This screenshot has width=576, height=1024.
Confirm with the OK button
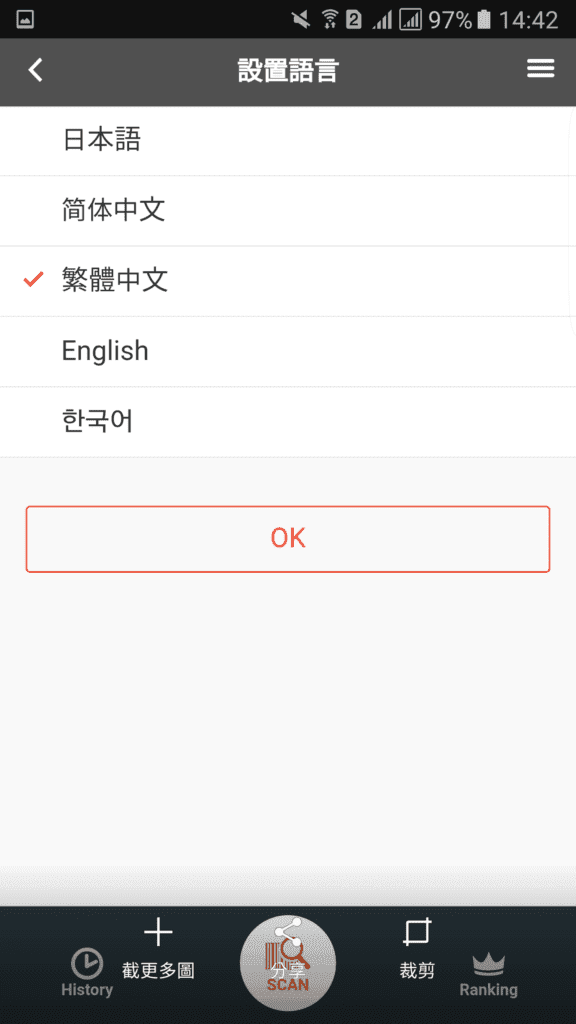(x=288, y=539)
